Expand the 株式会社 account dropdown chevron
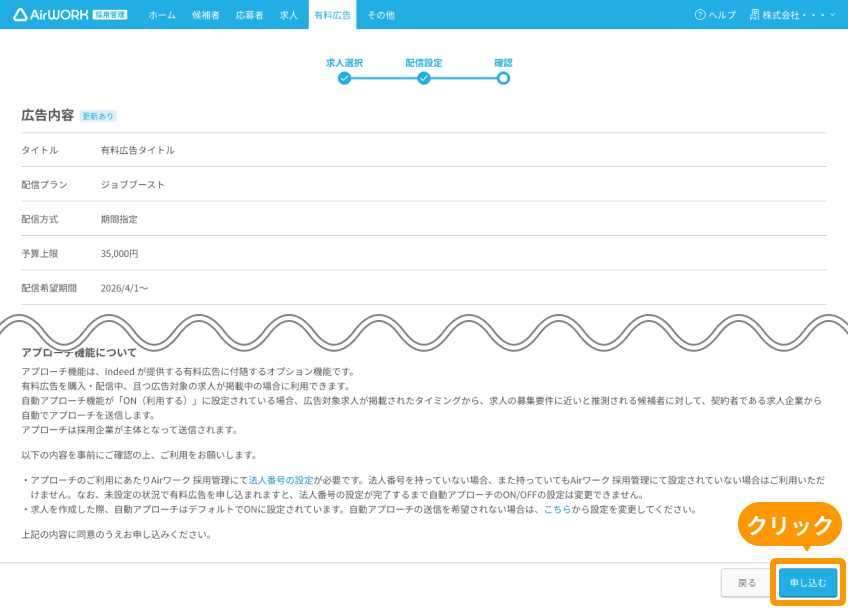 832,15
